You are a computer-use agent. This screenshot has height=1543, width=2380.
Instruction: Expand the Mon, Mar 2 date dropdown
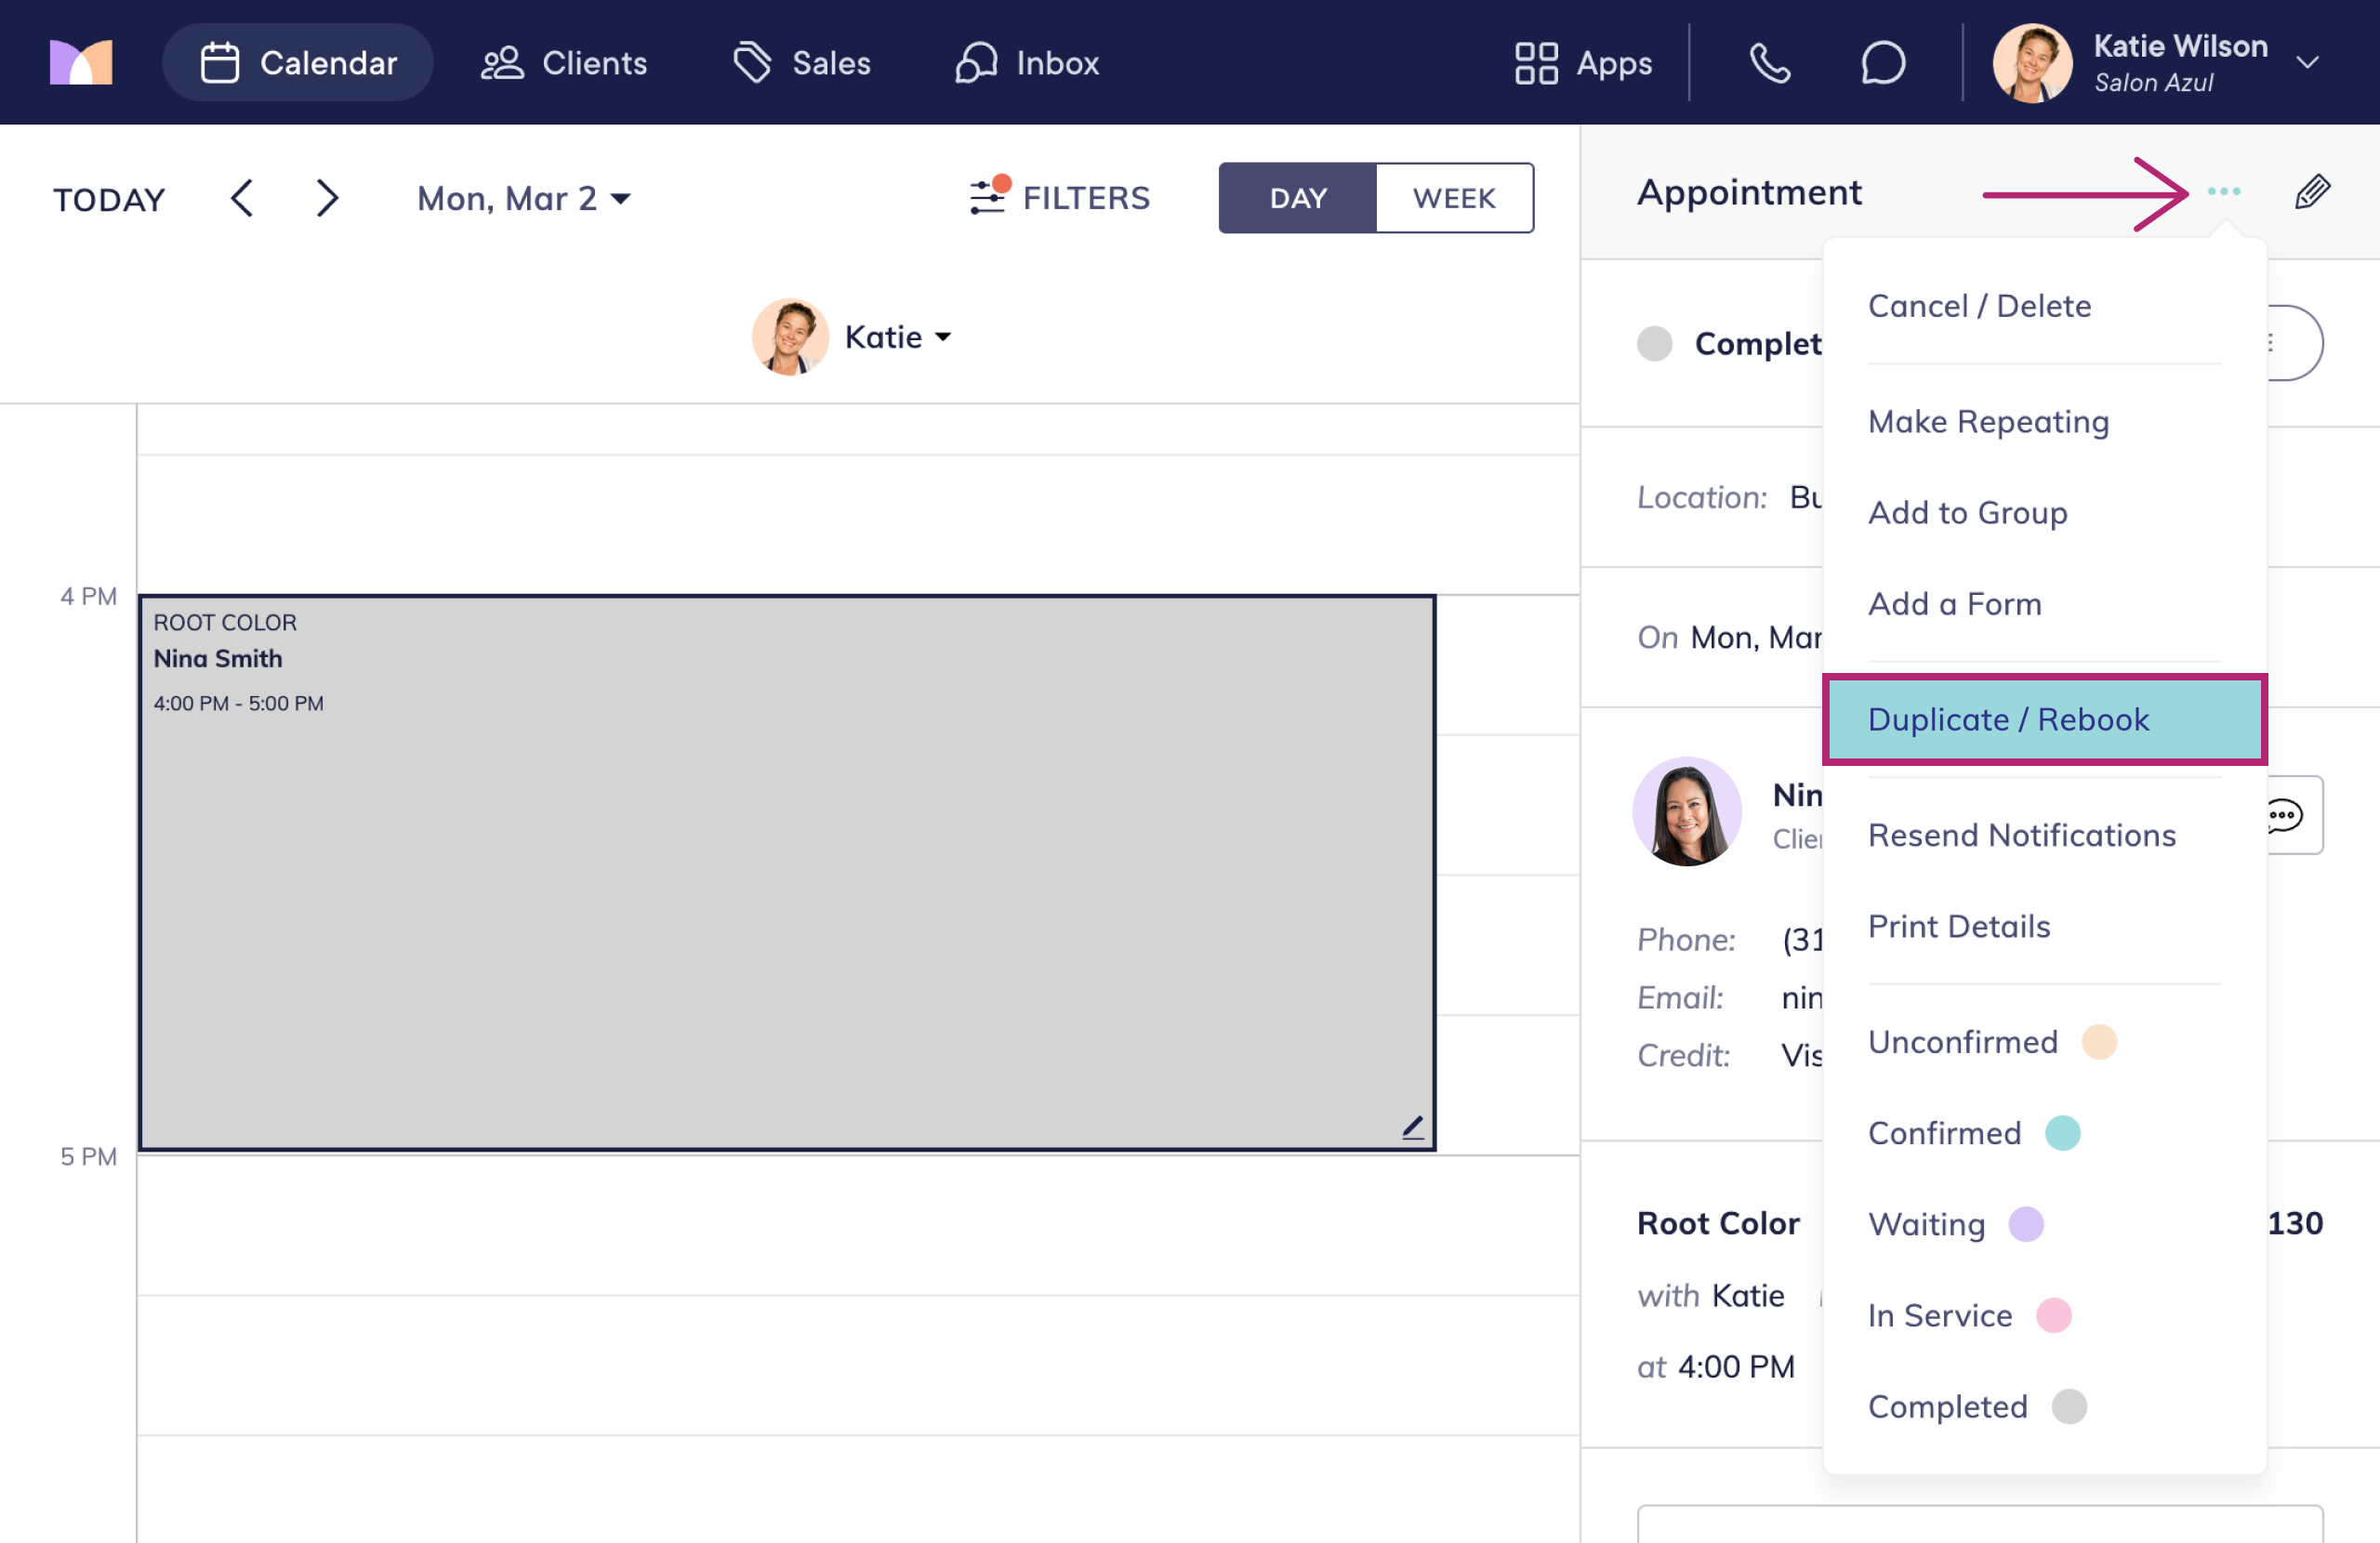523,198
